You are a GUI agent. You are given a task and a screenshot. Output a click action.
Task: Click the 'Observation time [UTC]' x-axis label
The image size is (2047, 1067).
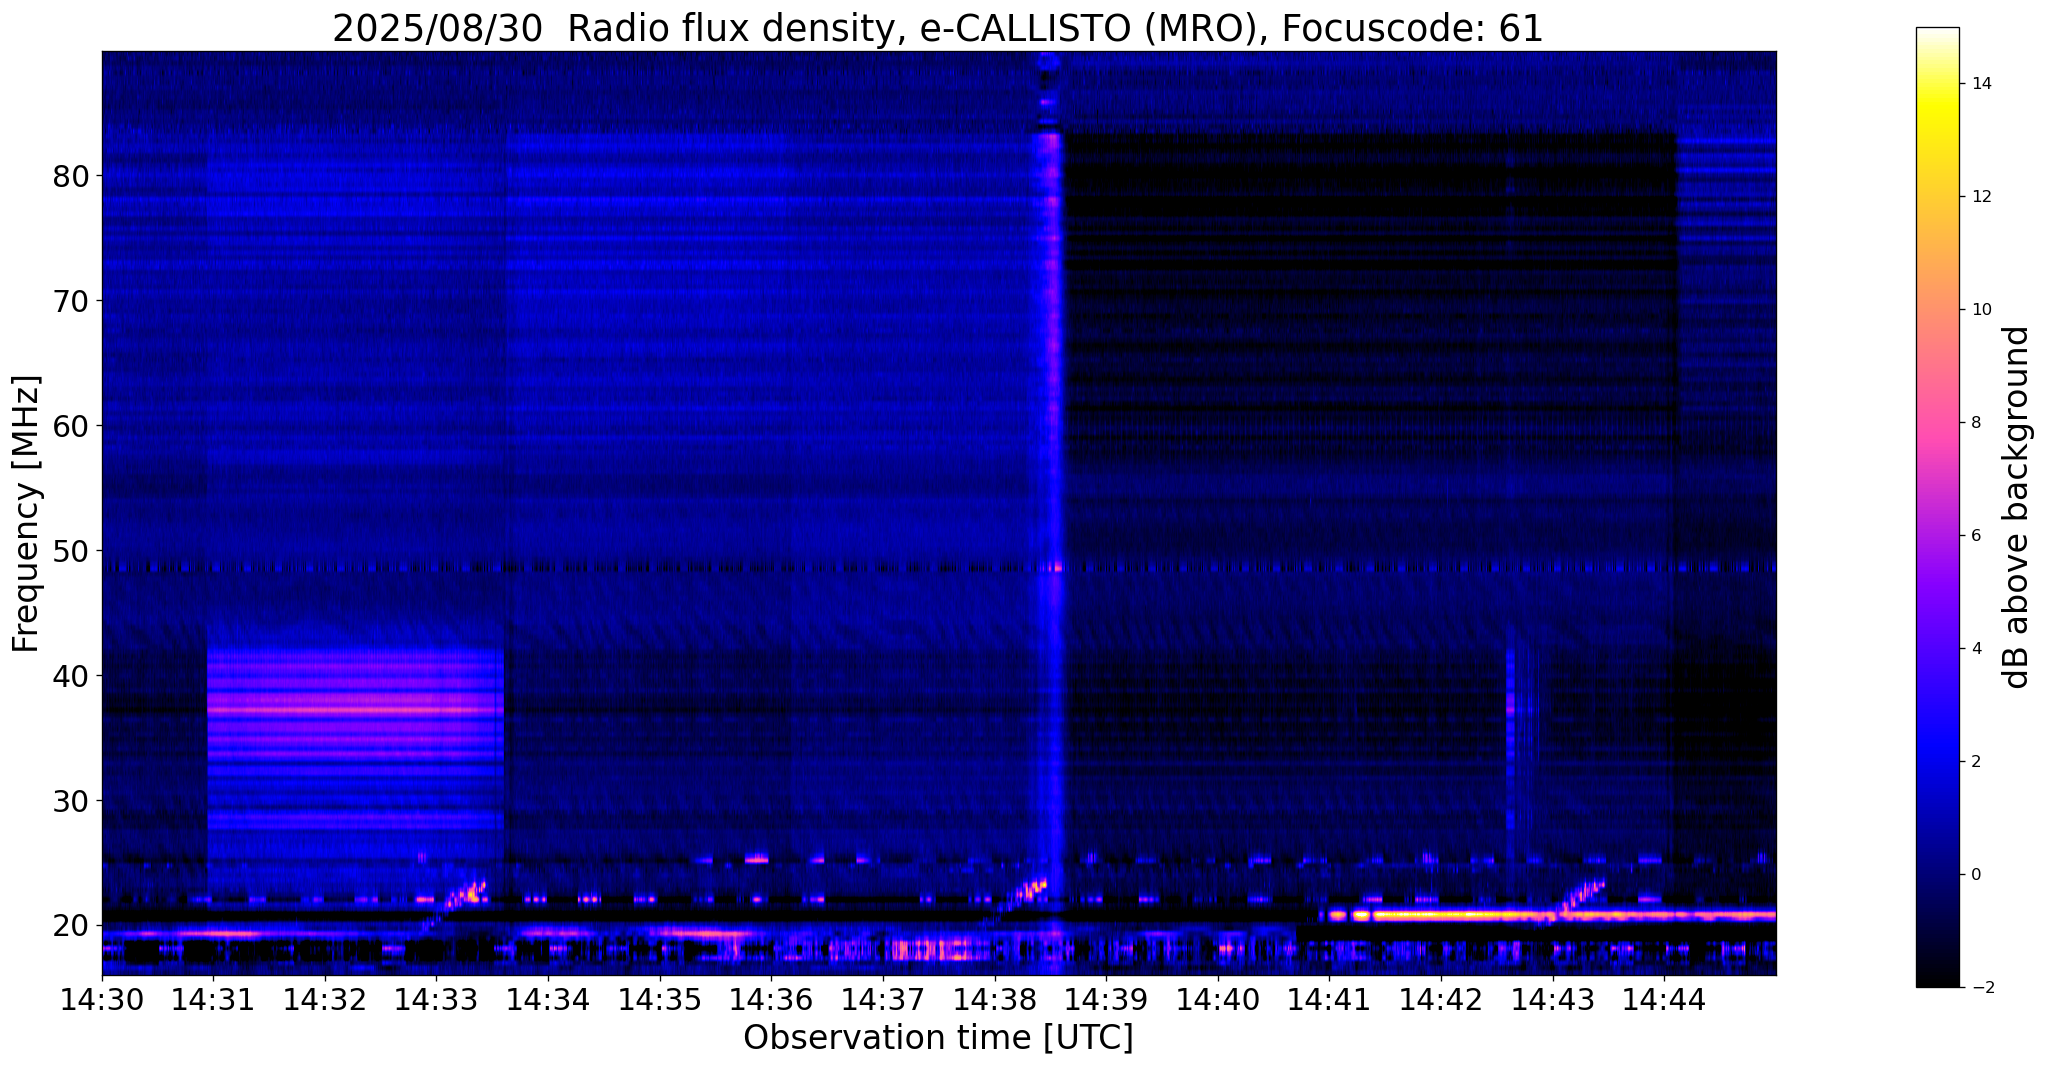pyautogui.click(x=938, y=1037)
